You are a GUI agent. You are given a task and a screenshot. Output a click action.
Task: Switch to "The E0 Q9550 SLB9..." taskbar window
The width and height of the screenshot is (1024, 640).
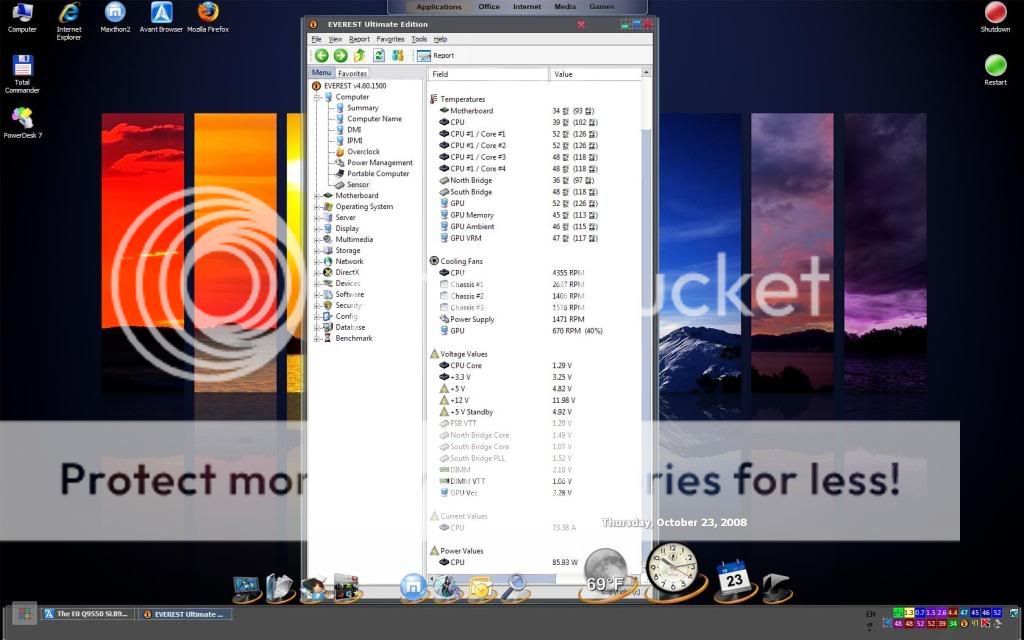point(88,614)
